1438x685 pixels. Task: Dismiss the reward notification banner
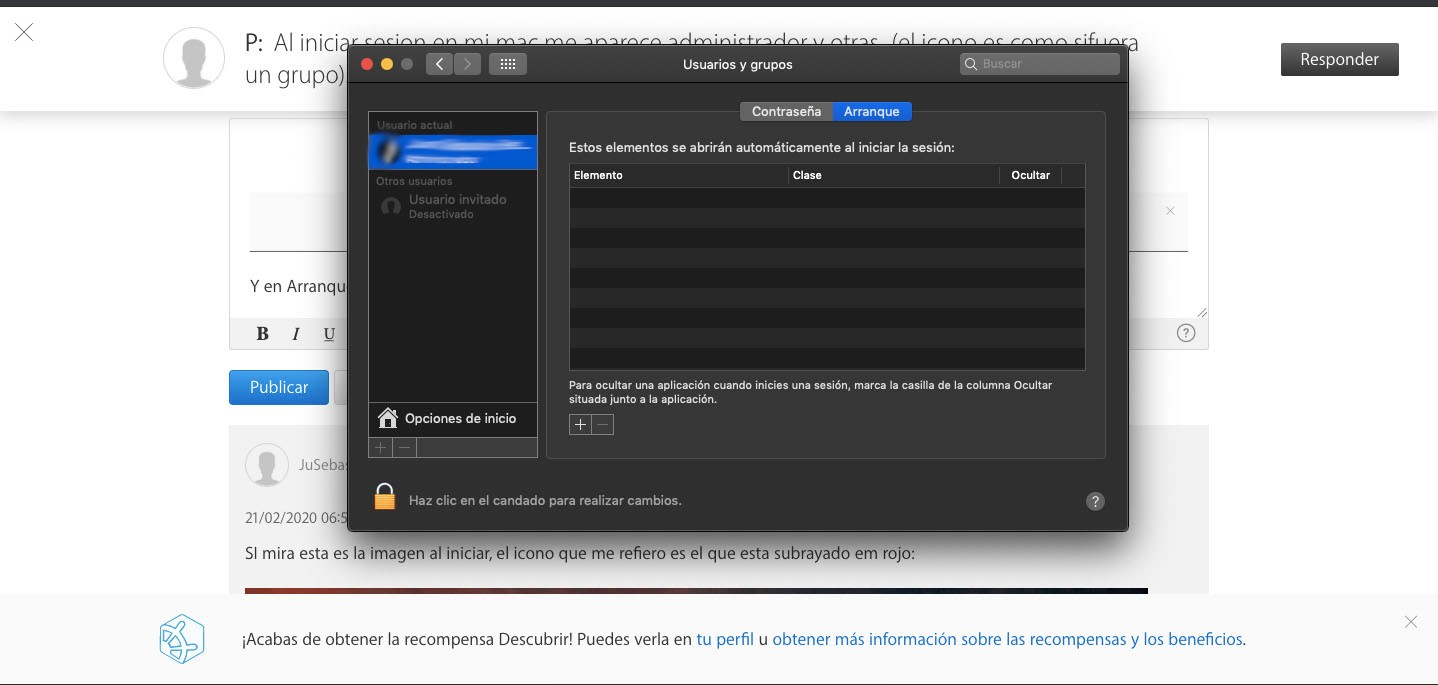[1410, 622]
